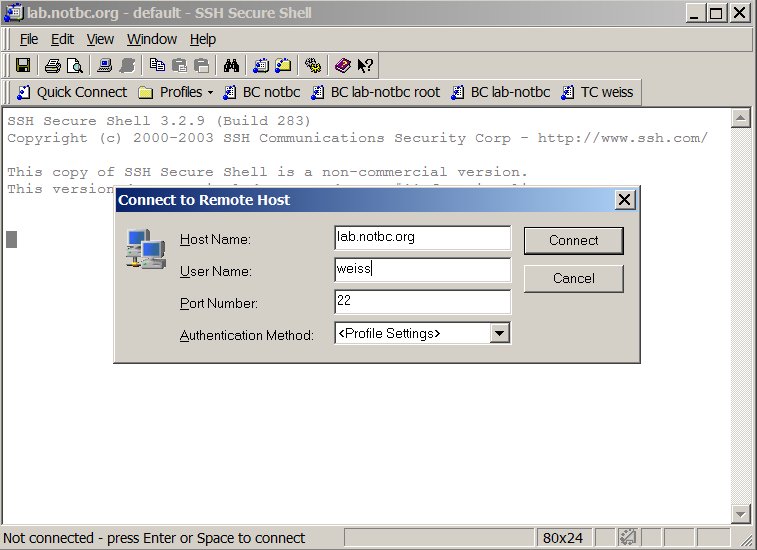Open the Profiles dropdown in toolbar

pyautogui.click(x=175, y=92)
